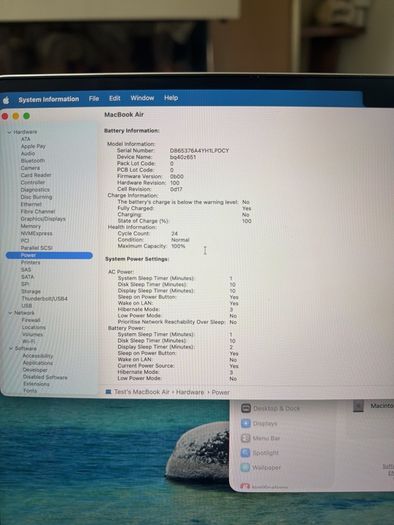Select Controller in the sidebar
The height and width of the screenshot is (525, 394).
pyautogui.click(x=33, y=182)
